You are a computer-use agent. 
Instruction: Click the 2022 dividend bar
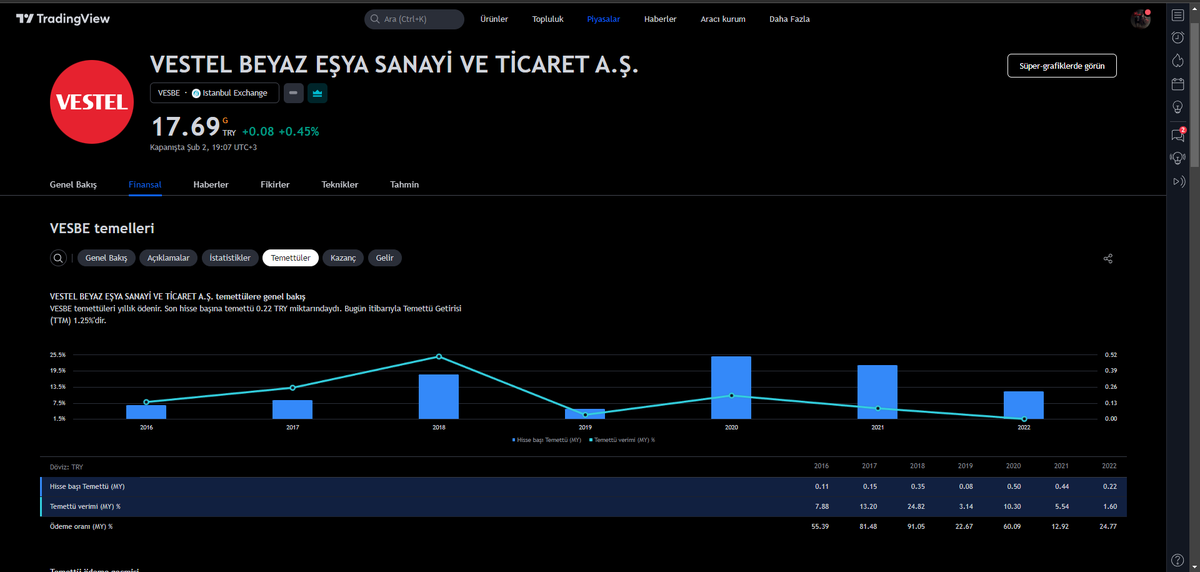1024,405
